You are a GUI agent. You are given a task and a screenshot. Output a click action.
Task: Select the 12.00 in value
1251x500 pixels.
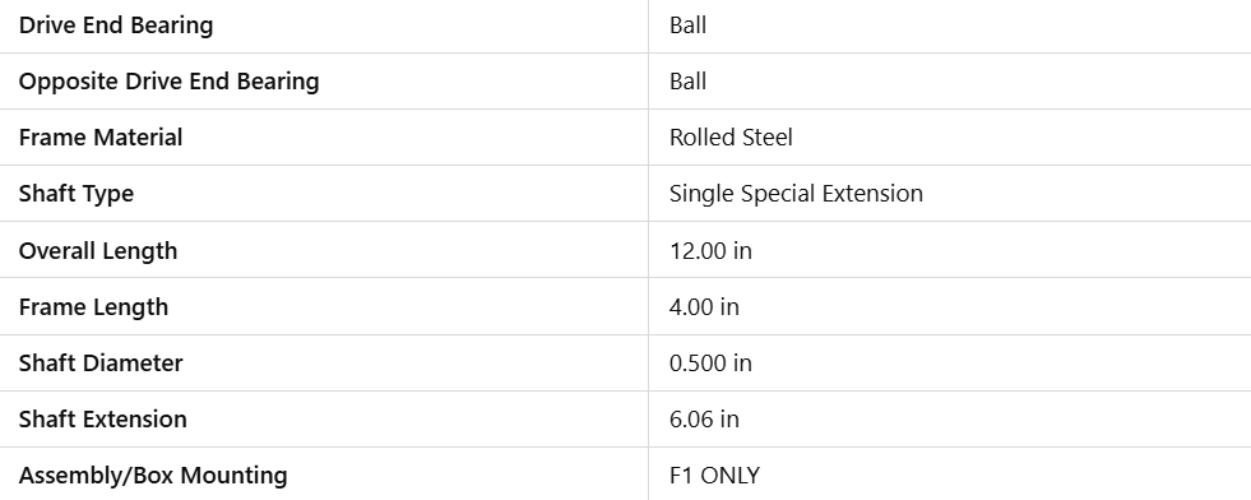click(710, 251)
